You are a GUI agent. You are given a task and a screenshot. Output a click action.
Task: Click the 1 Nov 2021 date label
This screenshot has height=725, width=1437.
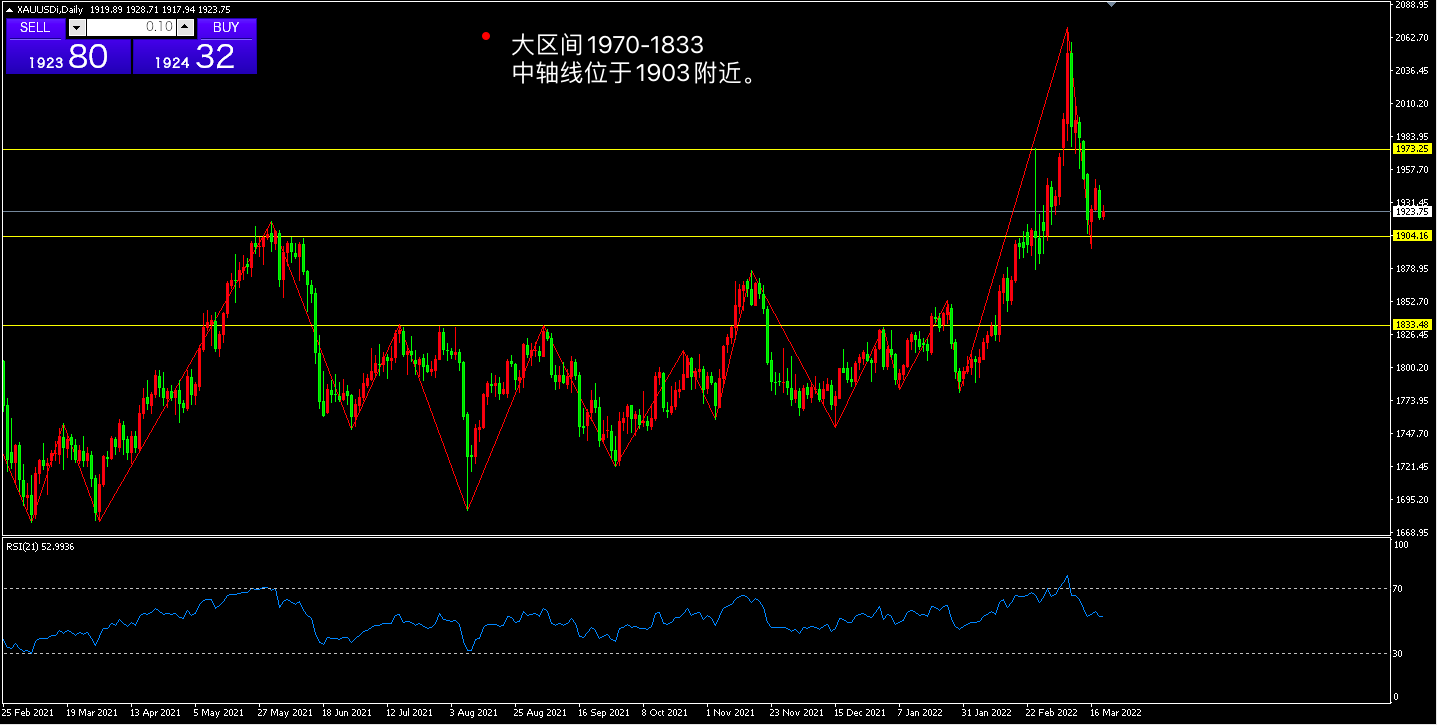tap(730, 714)
